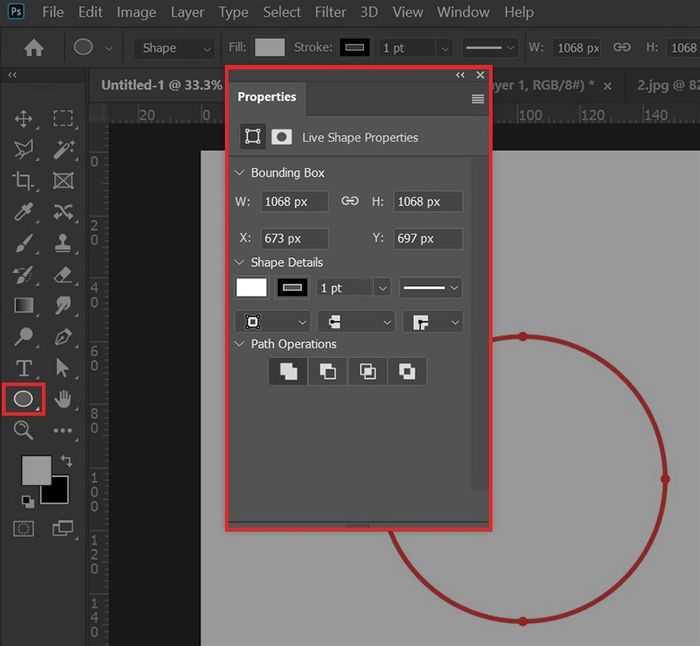Collapse the Path Operations section
This screenshot has height=646, width=700.
click(x=240, y=343)
